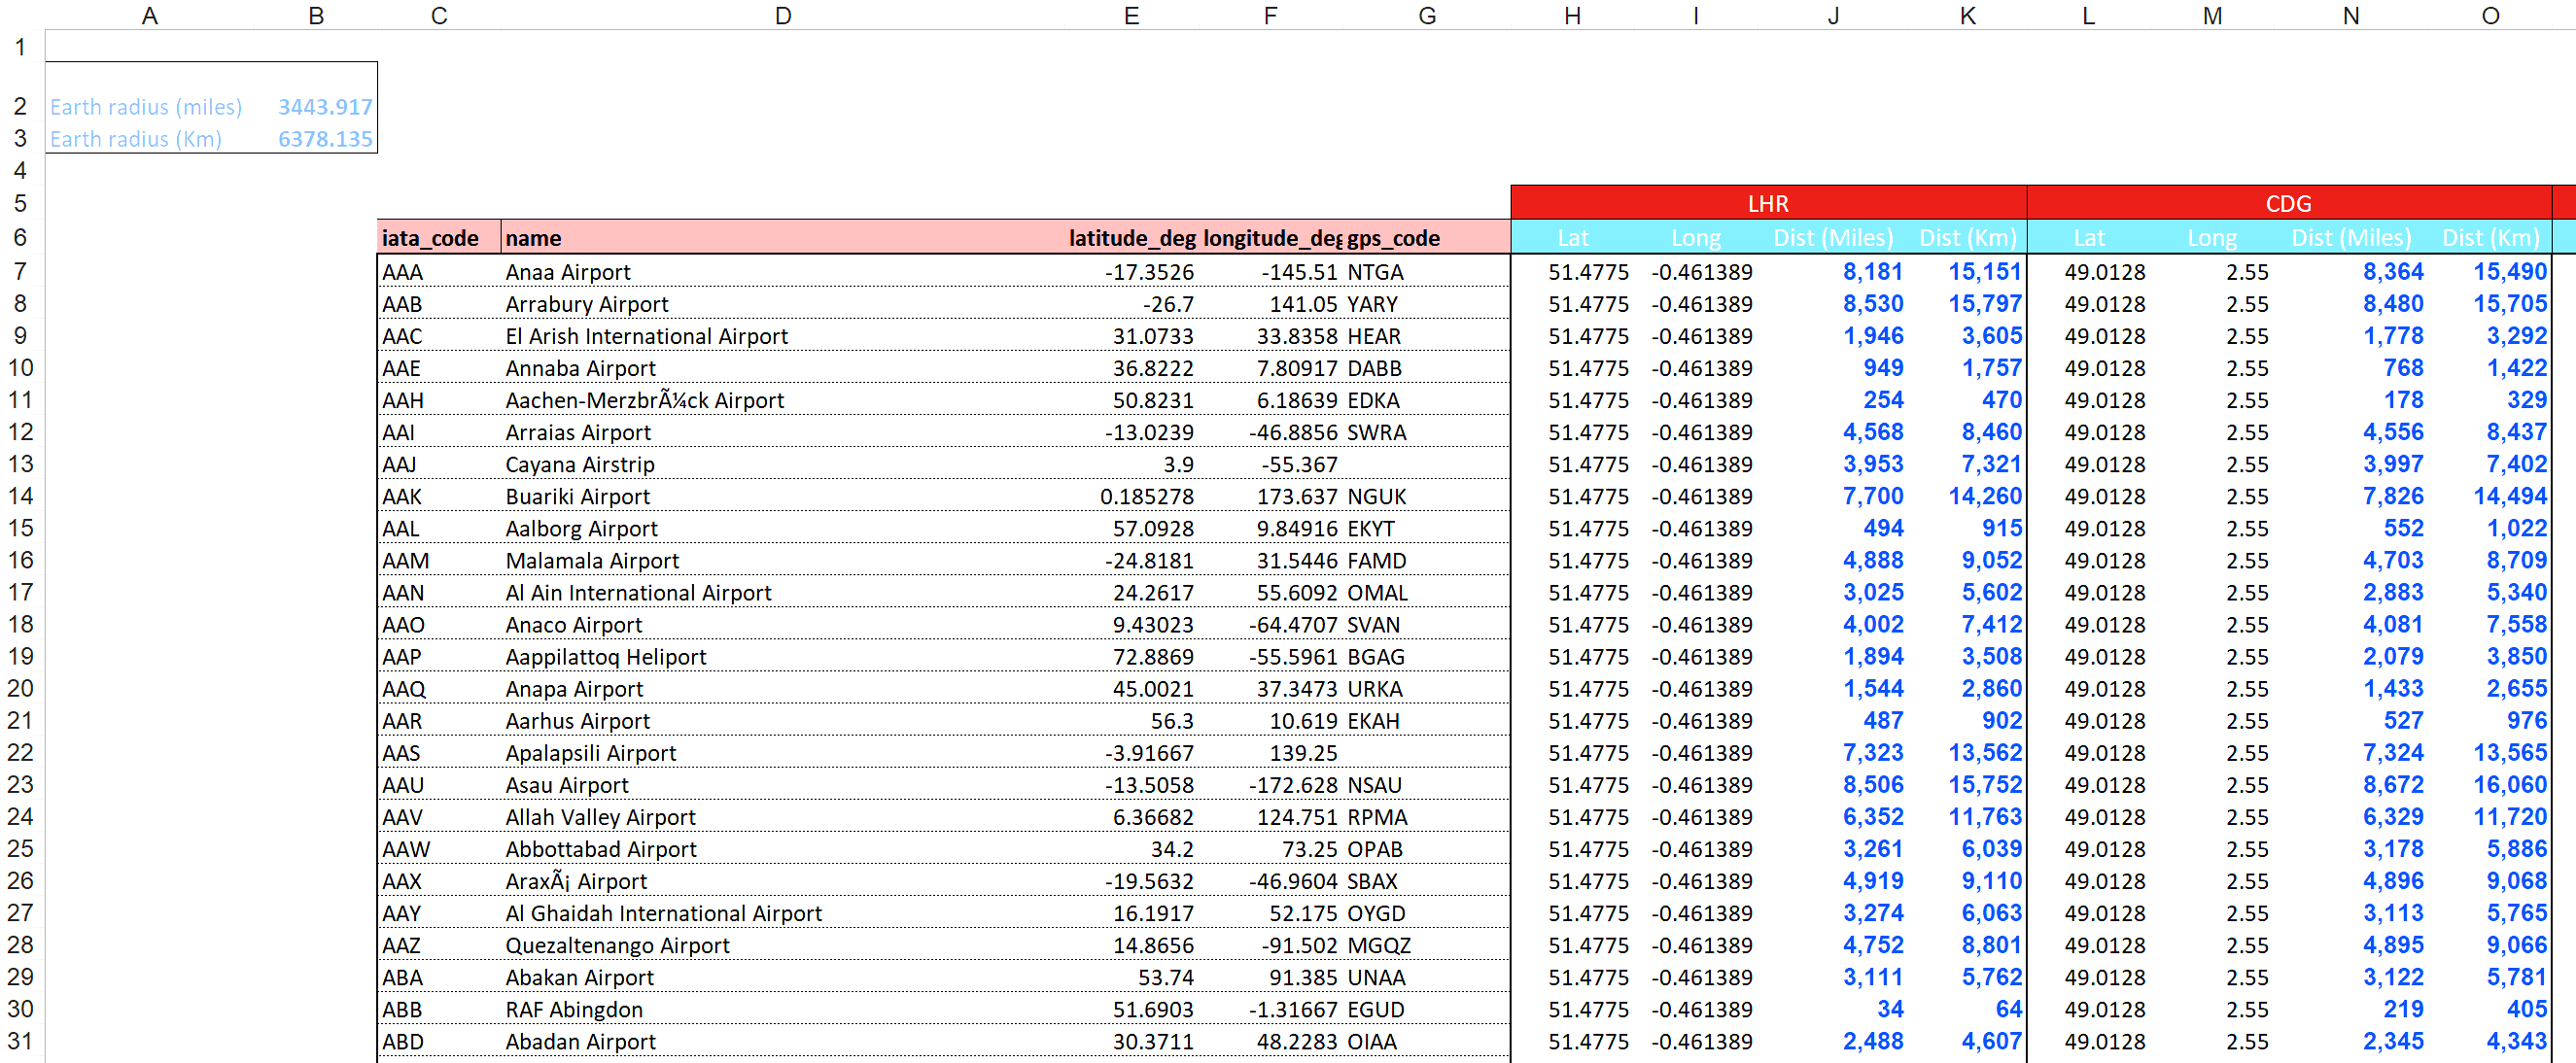Select CDG miles value 3,178 for Abbottabad
Screen dimensions: 2576x1063
tap(2350, 849)
